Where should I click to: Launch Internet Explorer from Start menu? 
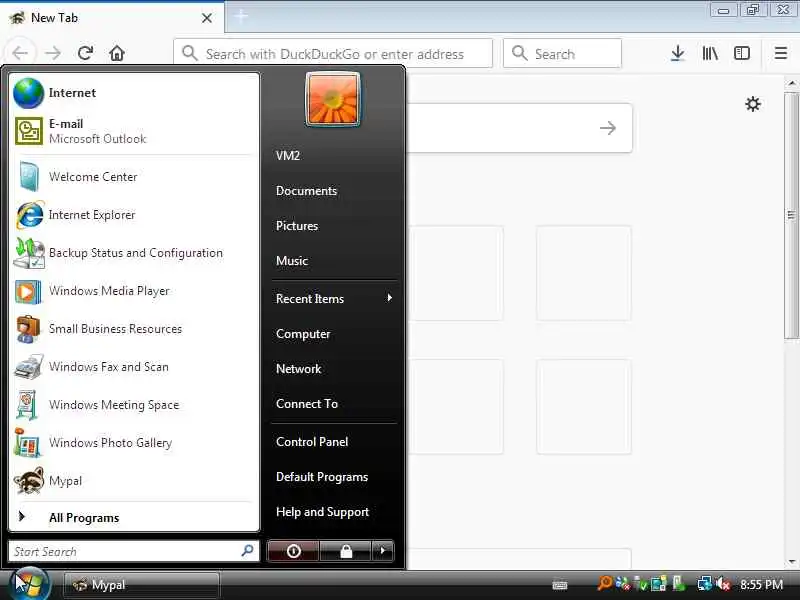(134, 215)
